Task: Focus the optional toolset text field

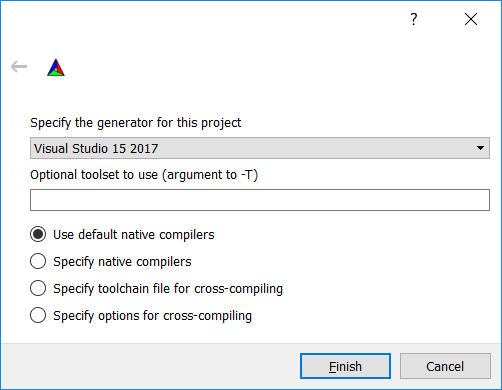Action: tap(260, 200)
